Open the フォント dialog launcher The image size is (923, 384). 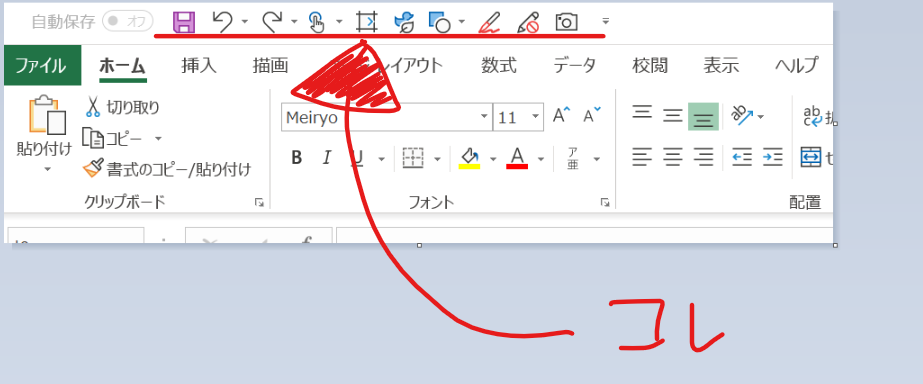[605, 203]
